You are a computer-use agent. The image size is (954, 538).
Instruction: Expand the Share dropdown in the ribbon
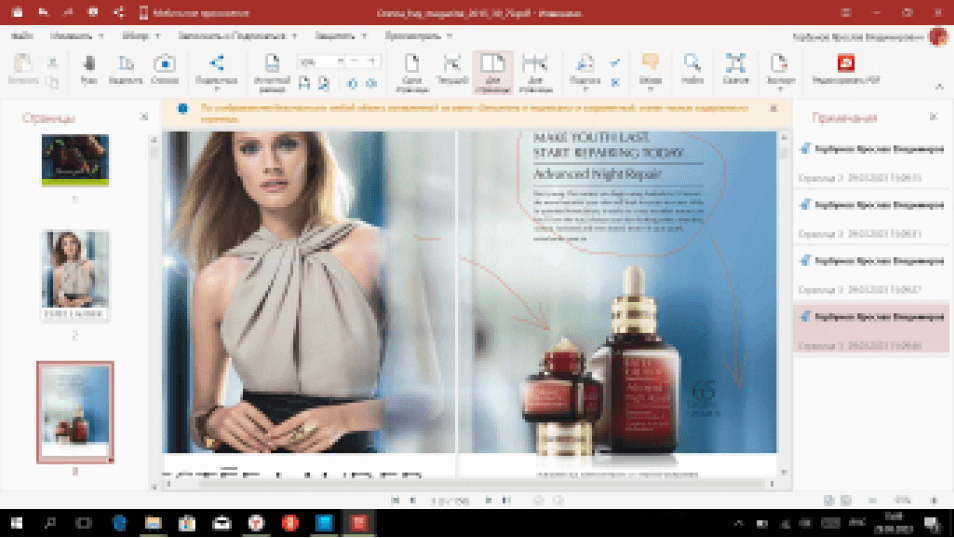tap(216, 89)
